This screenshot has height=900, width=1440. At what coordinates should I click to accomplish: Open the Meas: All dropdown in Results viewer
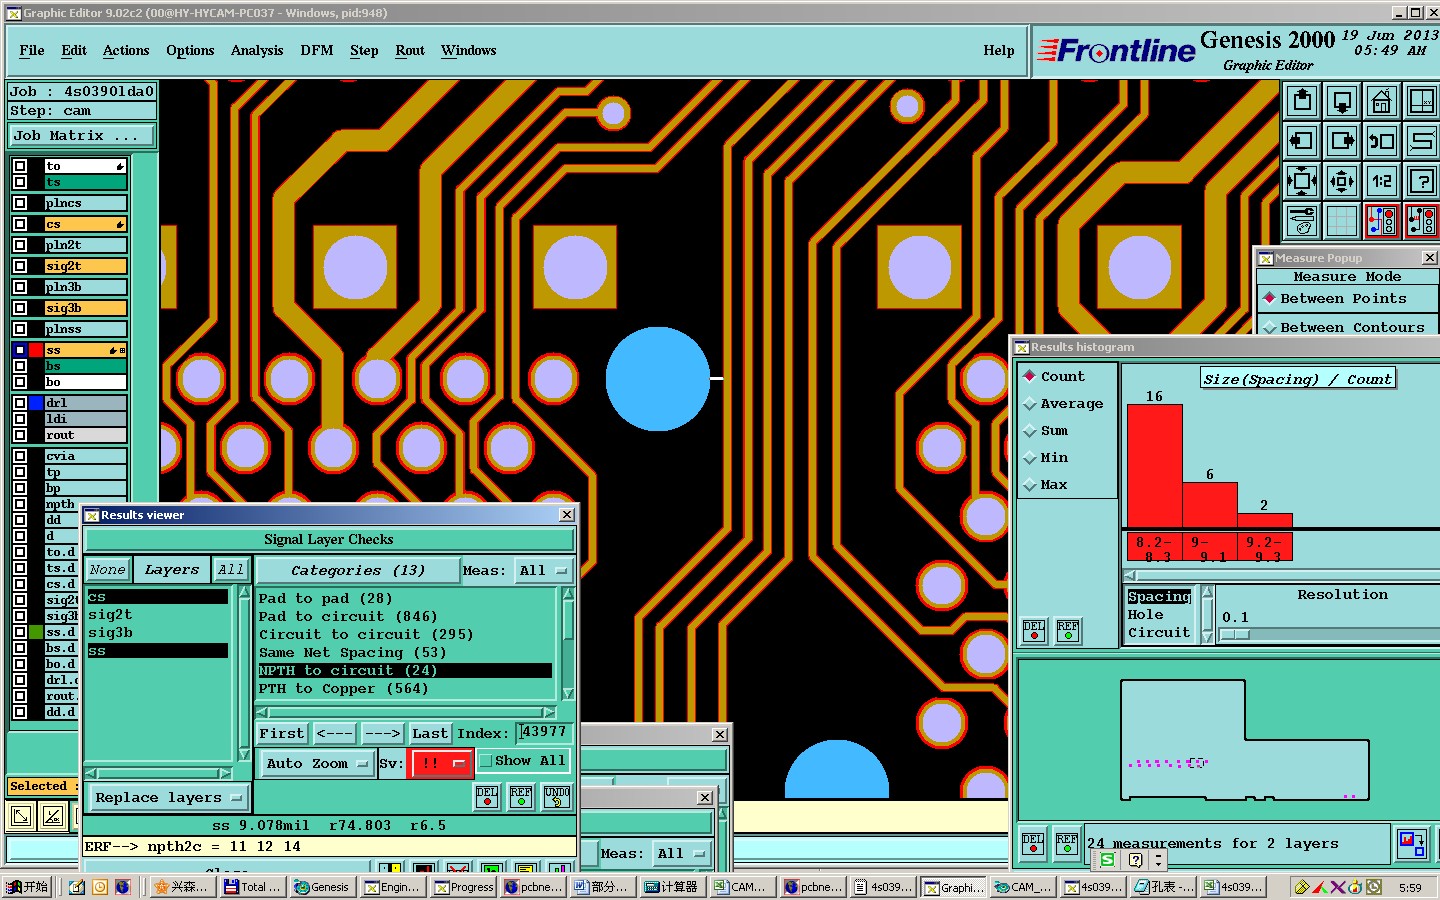pyautogui.click(x=543, y=570)
